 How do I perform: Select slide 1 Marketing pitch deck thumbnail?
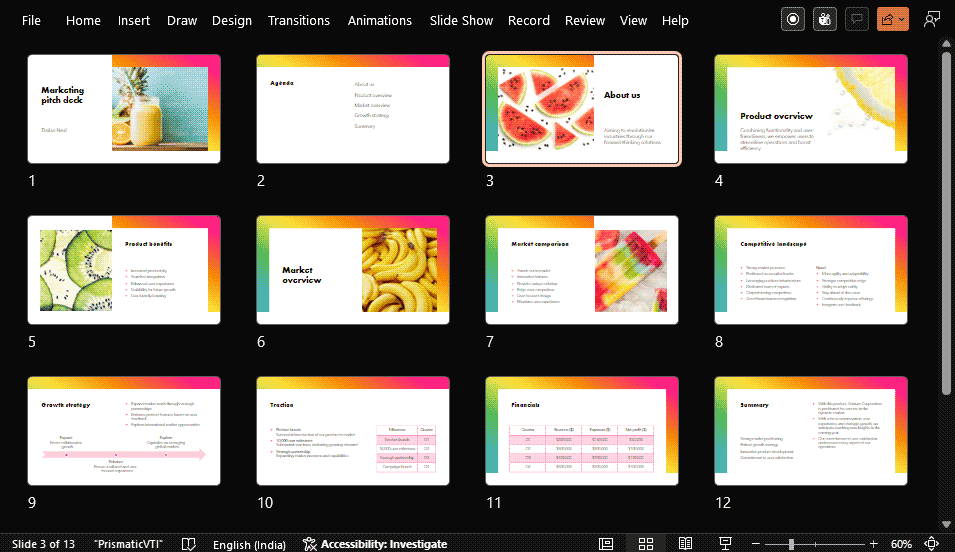[x=124, y=109]
